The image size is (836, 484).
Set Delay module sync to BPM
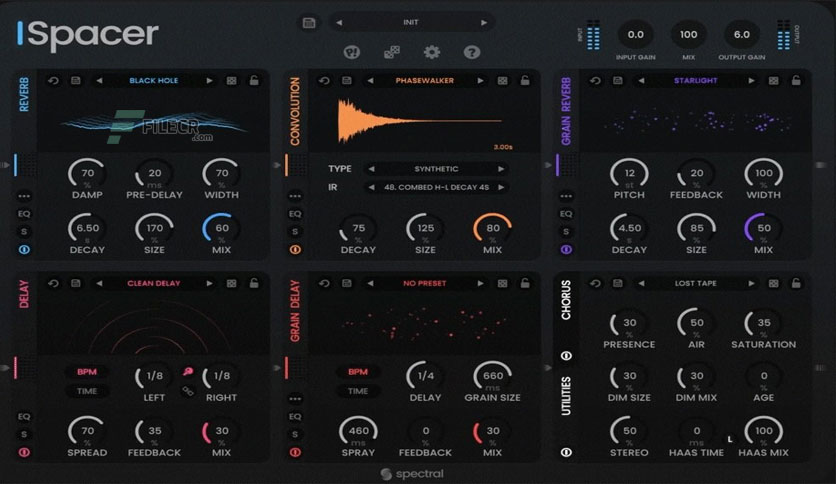86,372
